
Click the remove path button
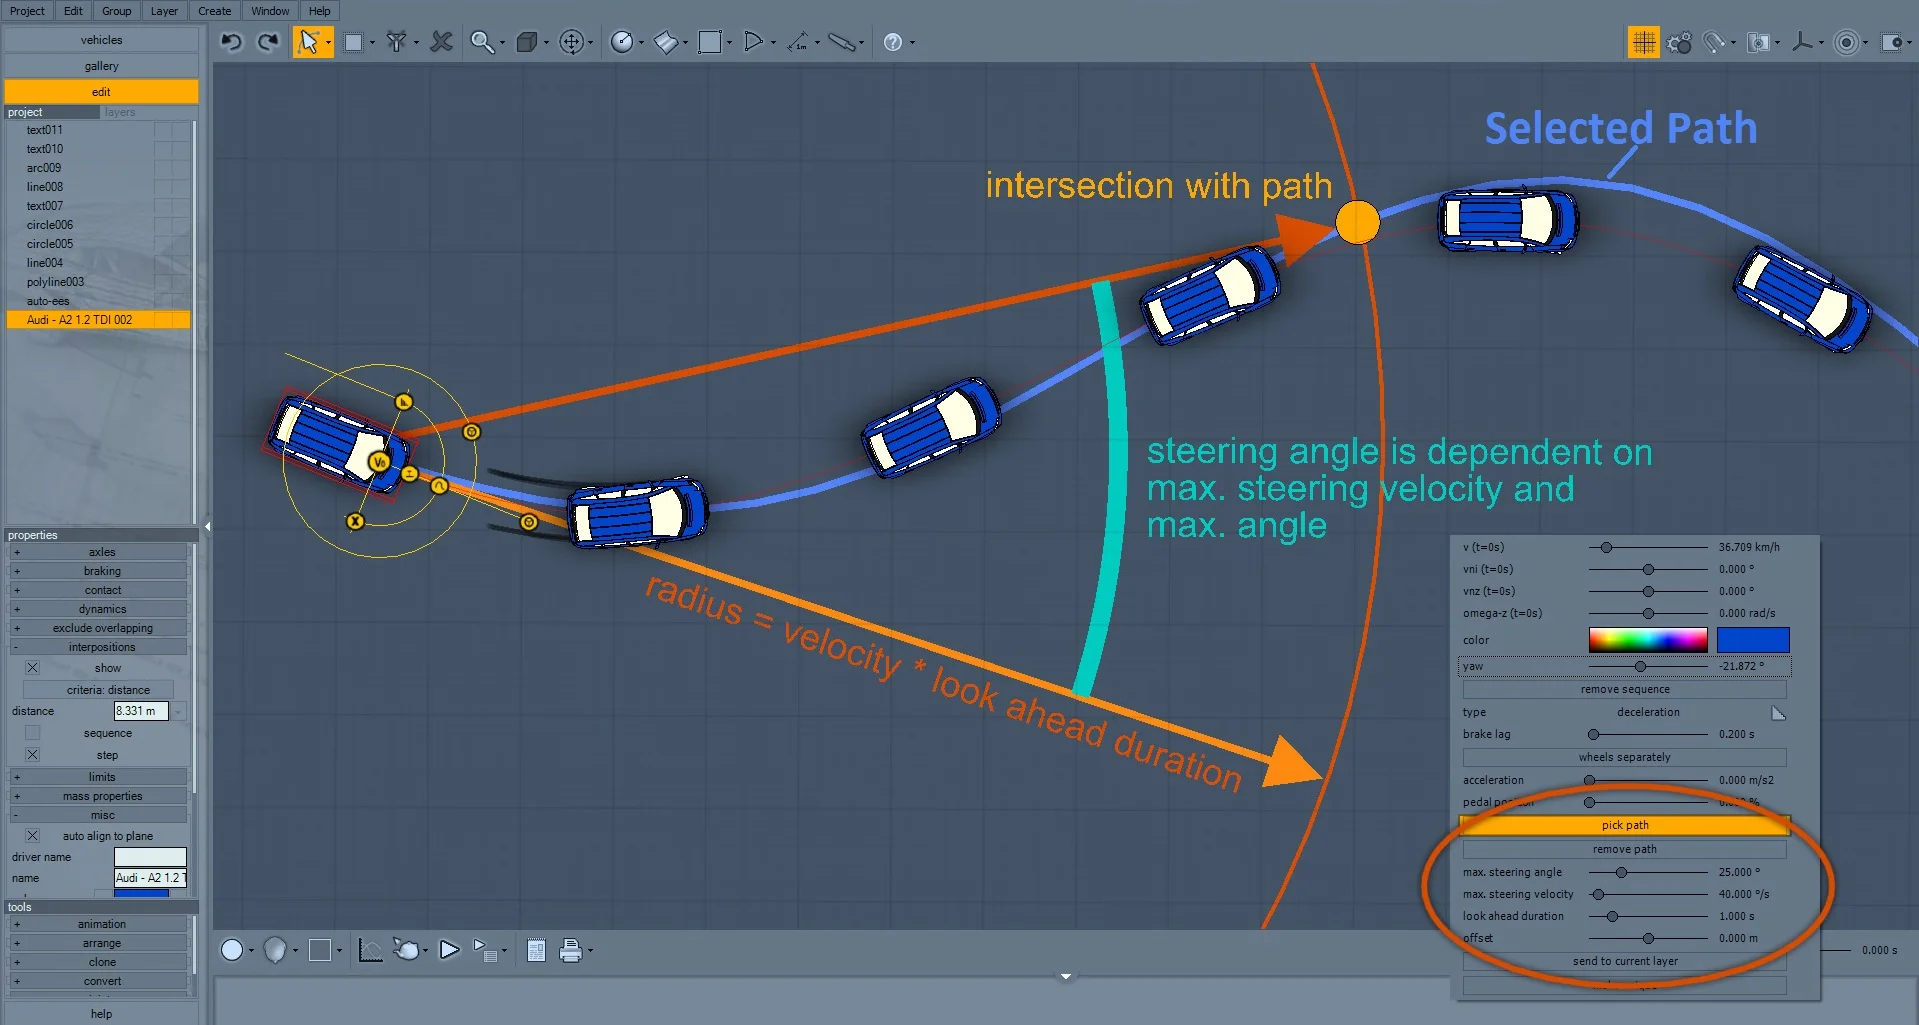click(x=1624, y=849)
